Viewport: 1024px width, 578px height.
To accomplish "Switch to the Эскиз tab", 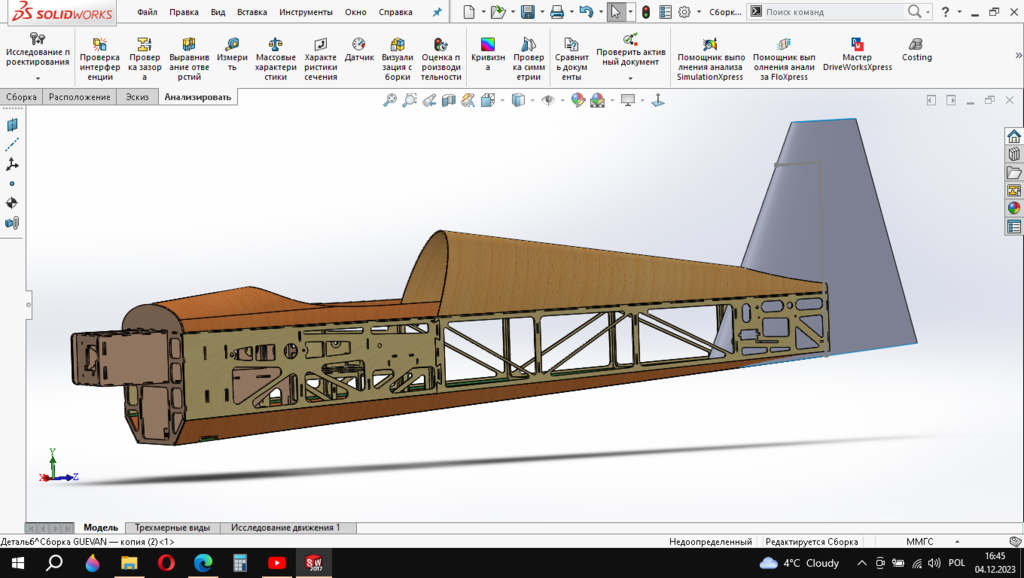I will [136, 97].
